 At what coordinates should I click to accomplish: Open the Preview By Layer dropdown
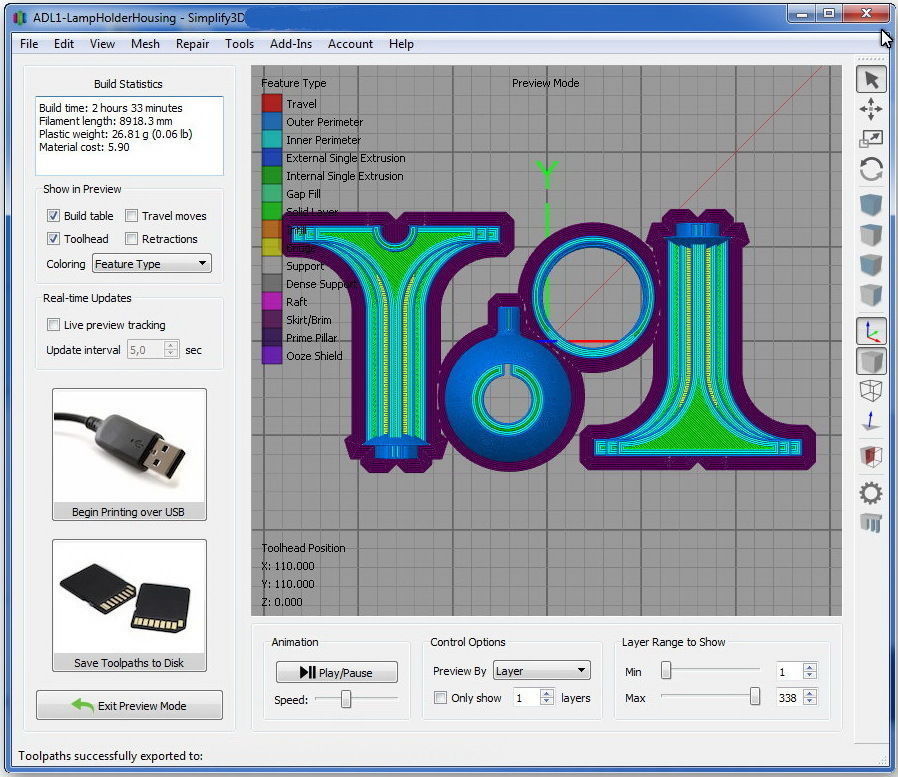coord(541,670)
